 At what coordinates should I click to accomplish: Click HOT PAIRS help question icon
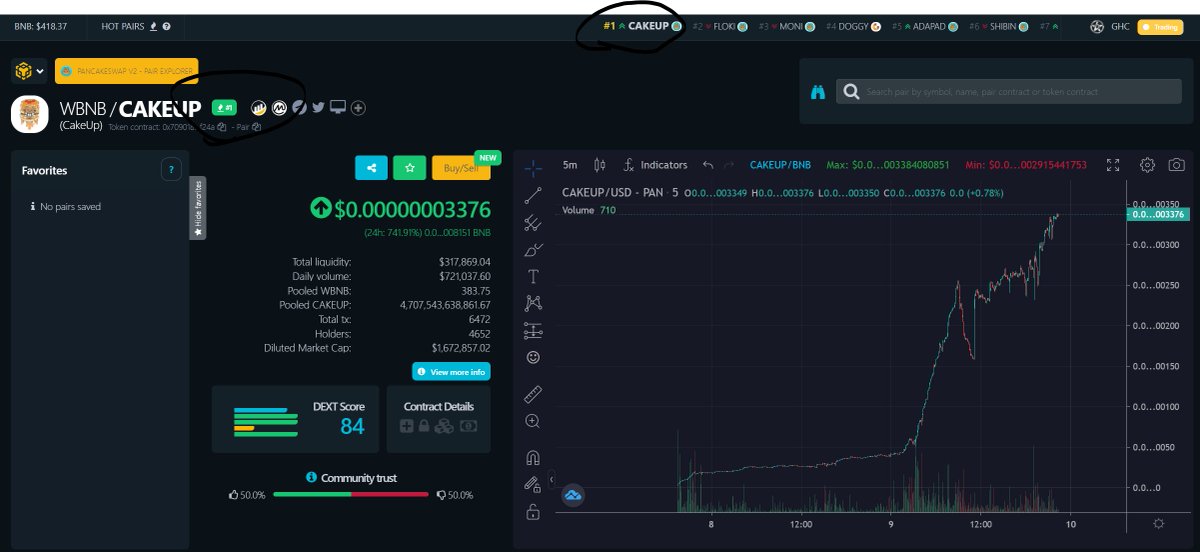click(166, 26)
